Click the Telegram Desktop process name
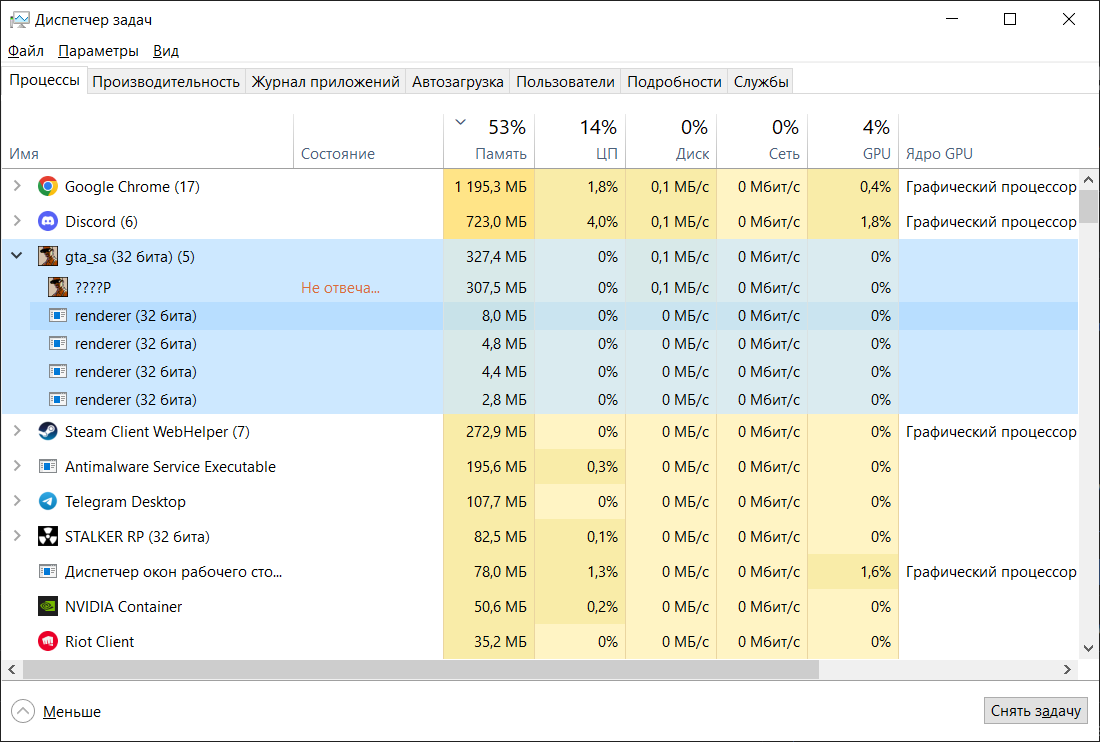 pos(126,501)
